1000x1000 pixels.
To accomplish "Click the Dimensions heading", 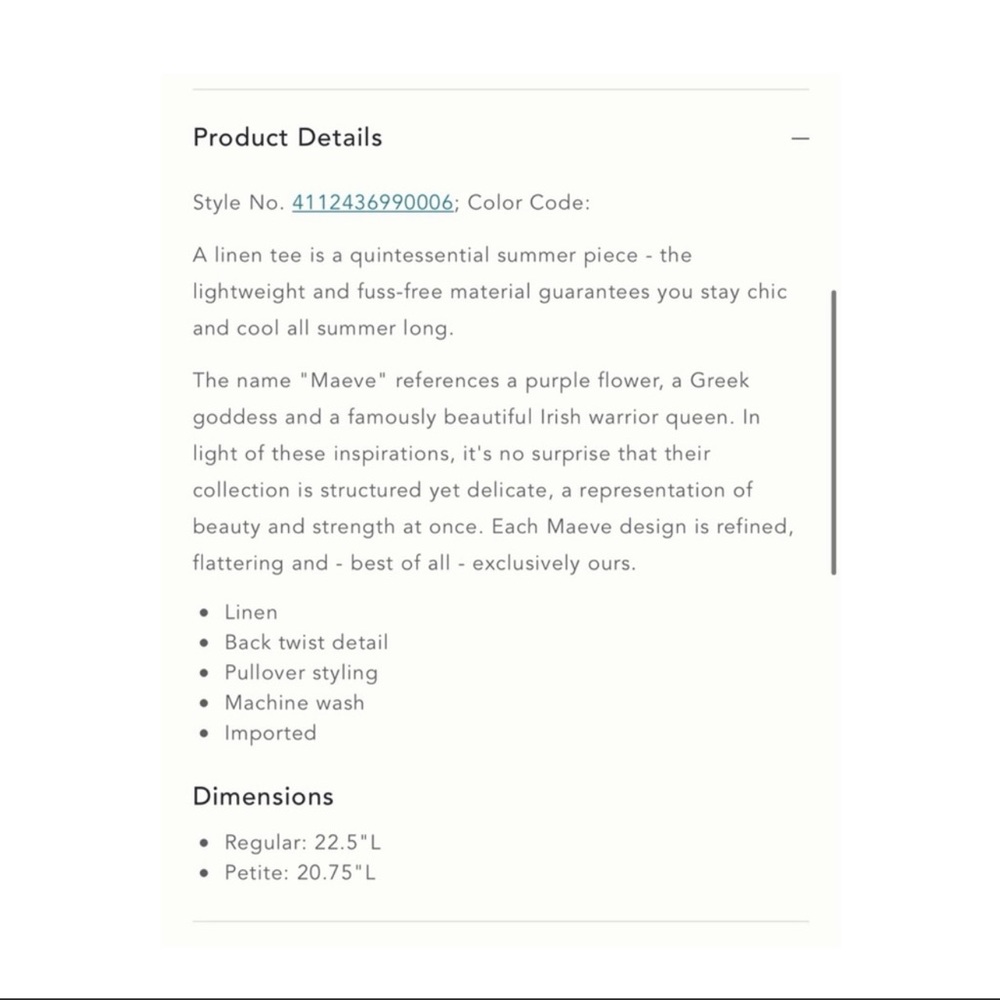I will tap(263, 797).
